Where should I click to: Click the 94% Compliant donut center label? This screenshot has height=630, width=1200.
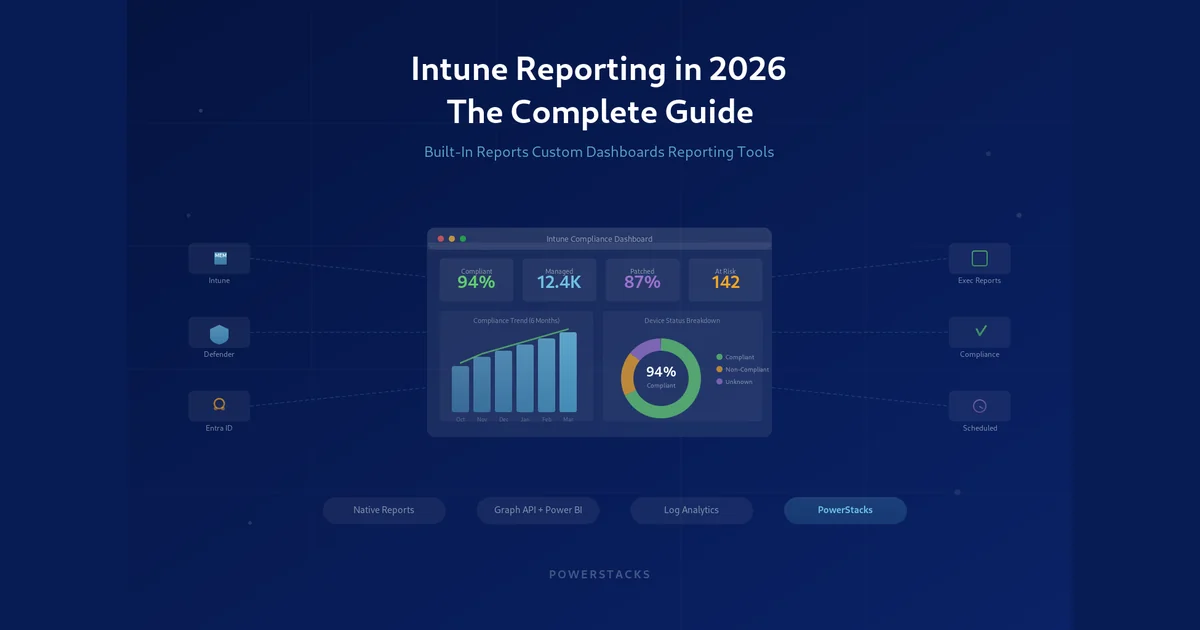pyautogui.click(x=661, y=377)
